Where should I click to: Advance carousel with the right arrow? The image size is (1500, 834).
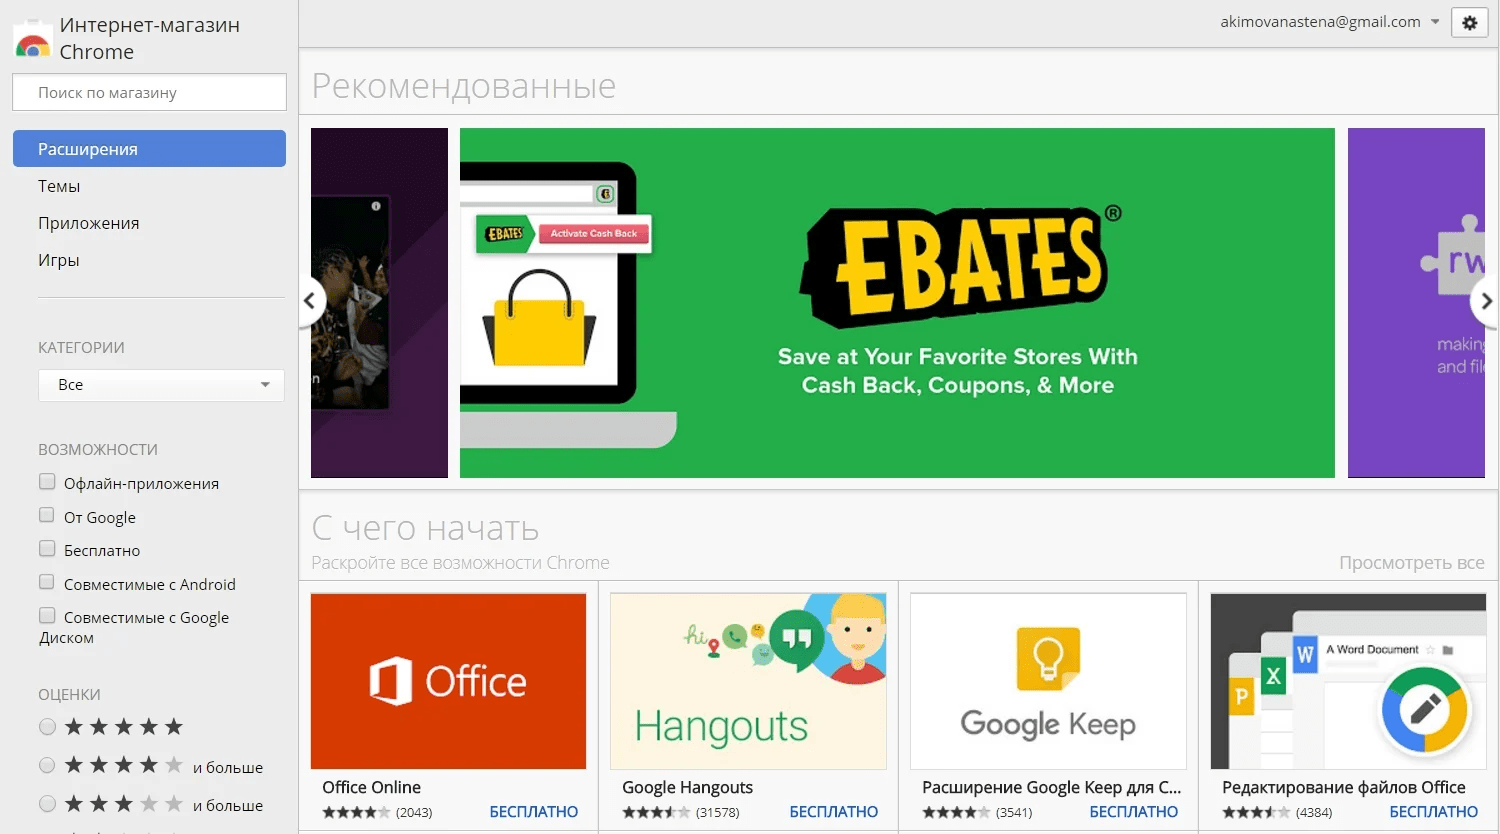(1485, 300)
